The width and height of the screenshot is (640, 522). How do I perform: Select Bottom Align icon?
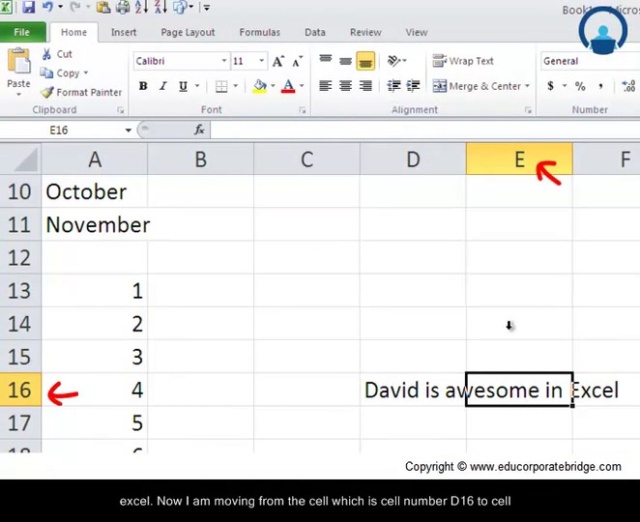365,61
